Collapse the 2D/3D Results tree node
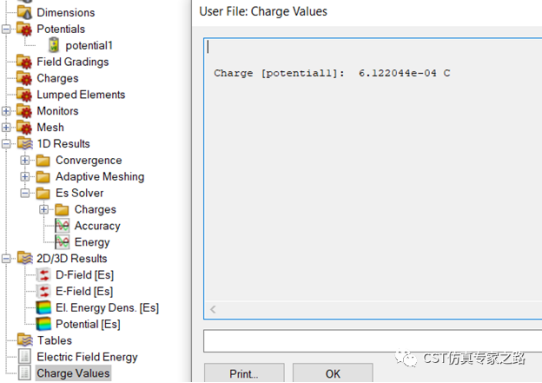This screenshot has height=383, width=542. pyautogui.click(x=6, y=259)
